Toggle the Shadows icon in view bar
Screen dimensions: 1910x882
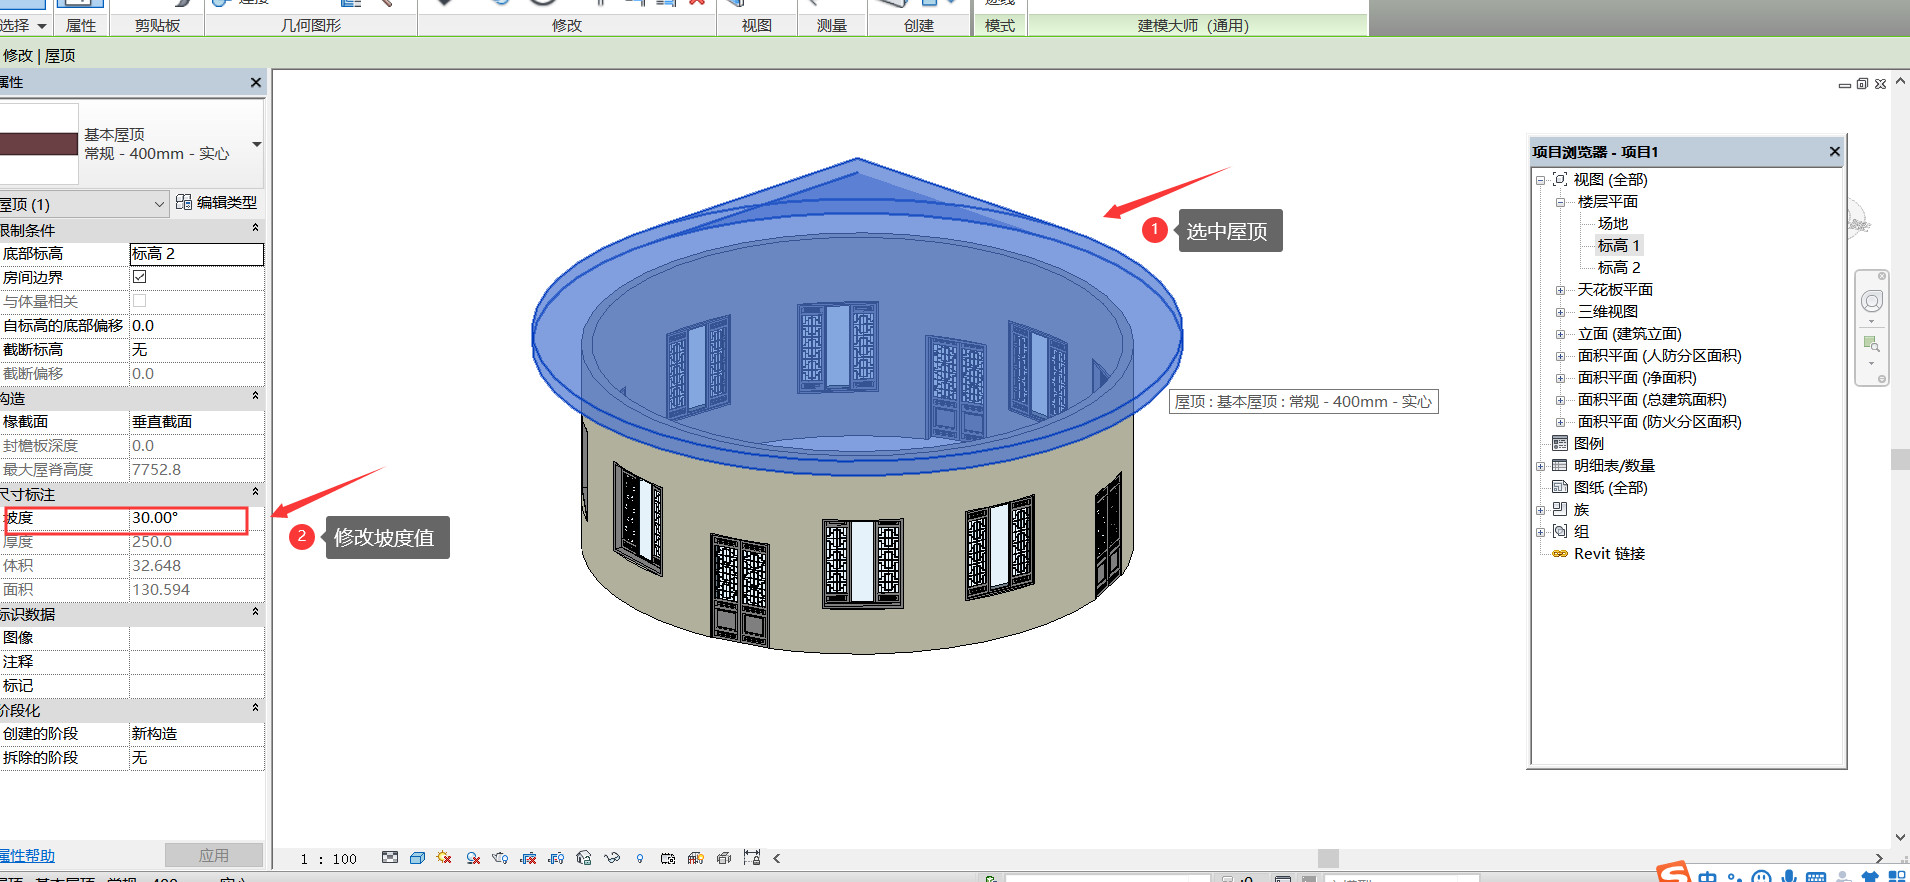(473, 858)
